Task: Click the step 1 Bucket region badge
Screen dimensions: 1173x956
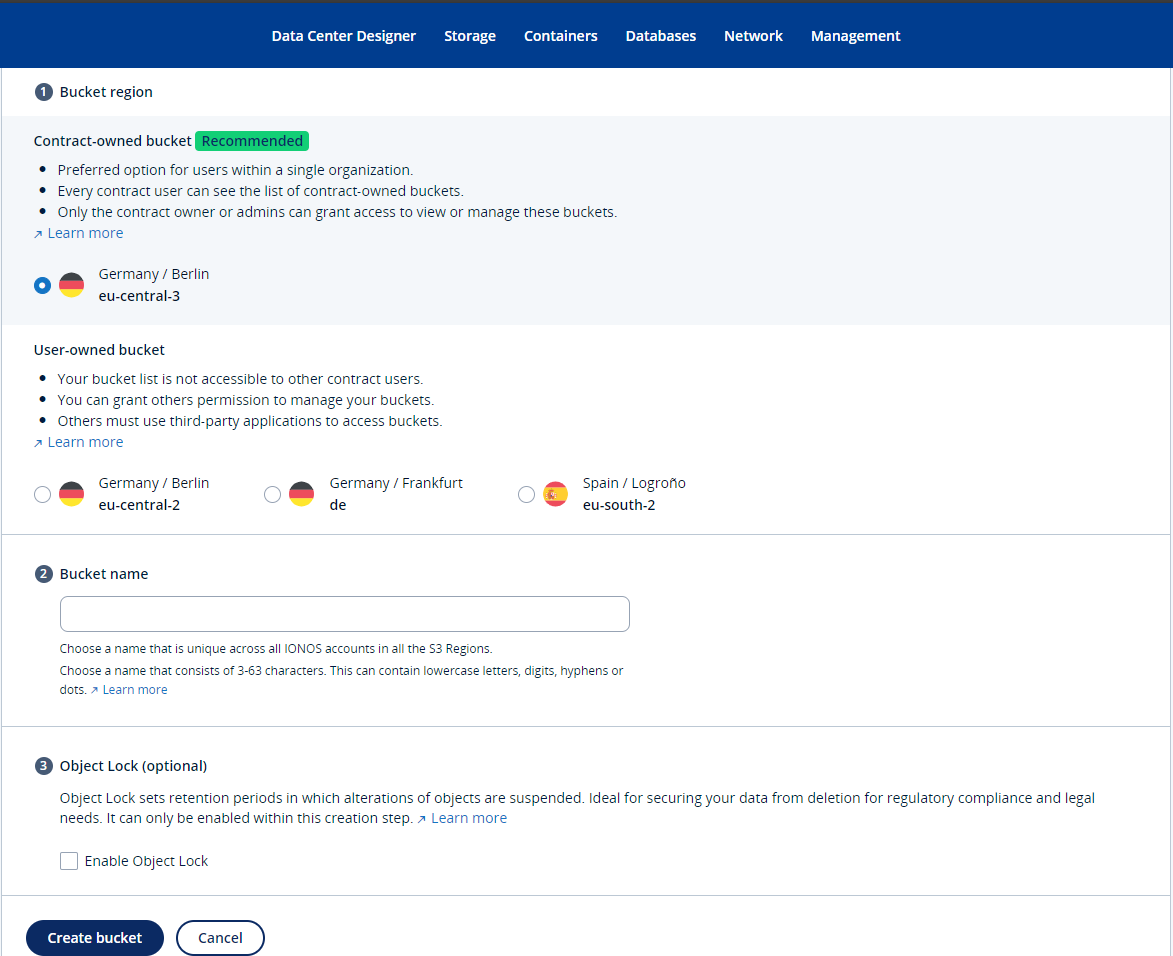Action: pos(43,91)
